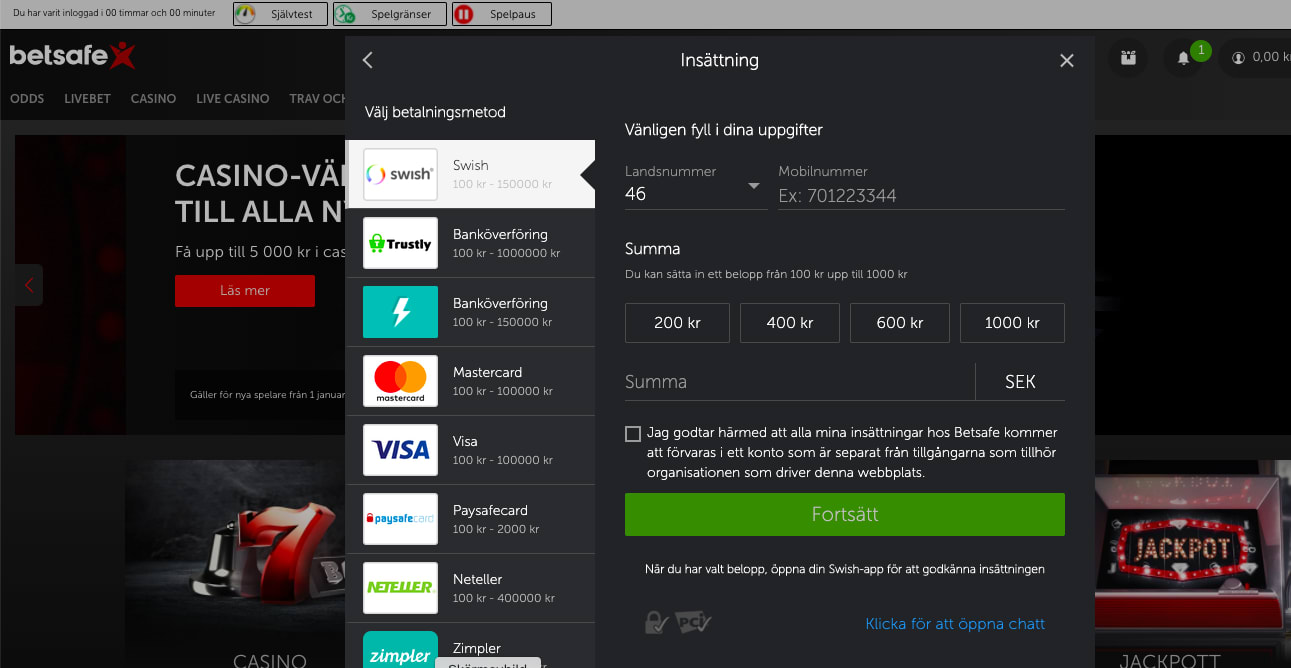Click the Paysafecard logo
Viewport: 1291px width, 668px height.
point(400,519)
